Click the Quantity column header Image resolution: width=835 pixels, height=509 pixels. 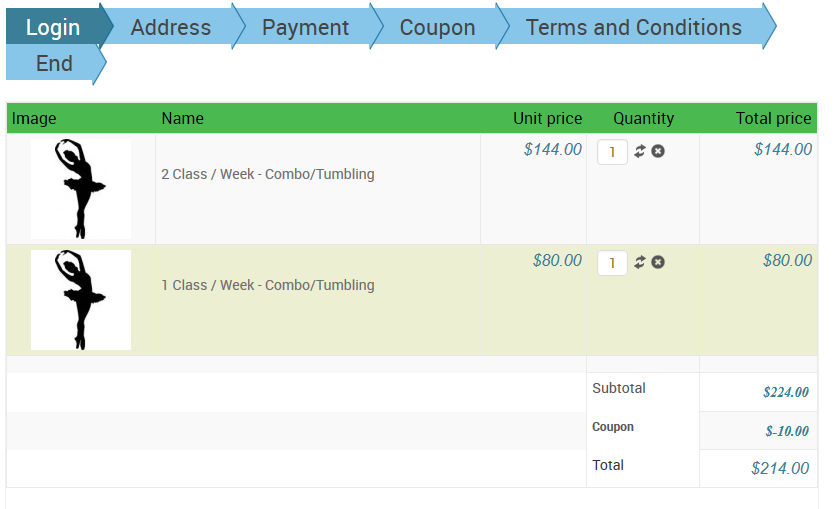[644, 118]
